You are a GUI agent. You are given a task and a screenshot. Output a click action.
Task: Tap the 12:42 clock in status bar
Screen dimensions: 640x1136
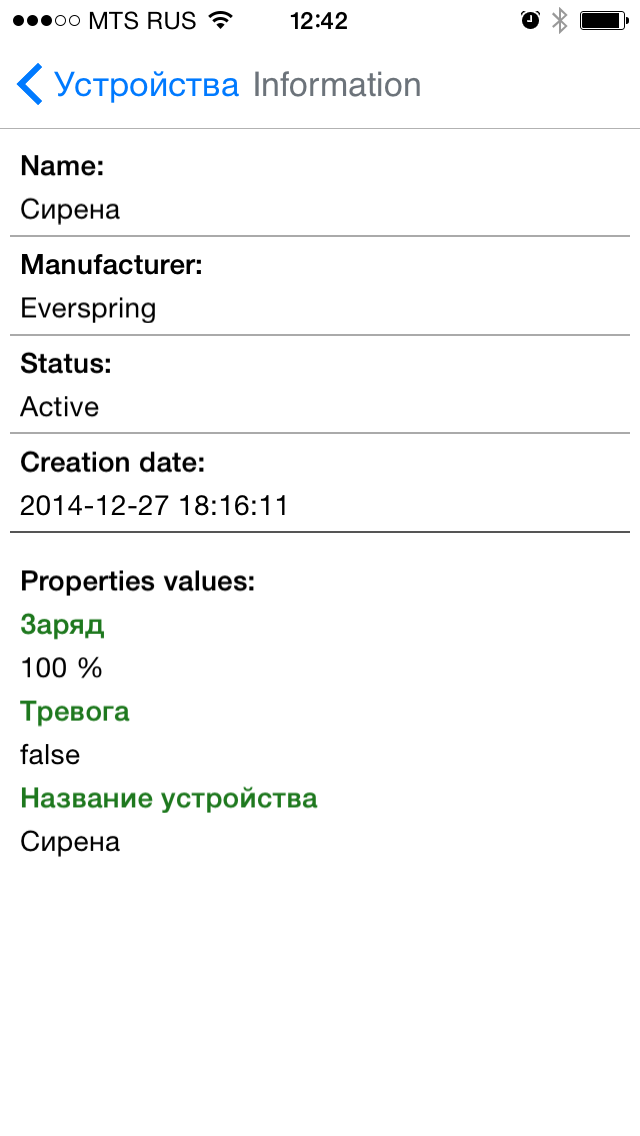pyautogui.click(x=319, y=20)
